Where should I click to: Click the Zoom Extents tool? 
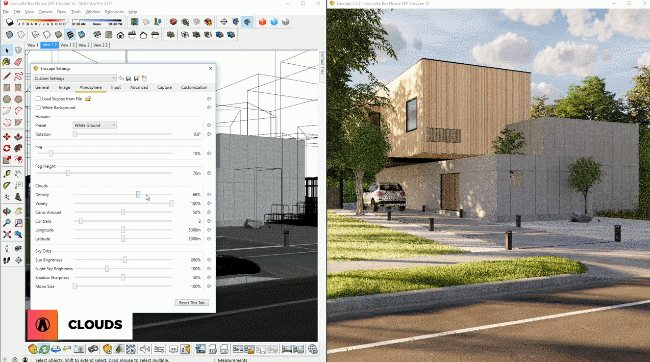[7, 235]
